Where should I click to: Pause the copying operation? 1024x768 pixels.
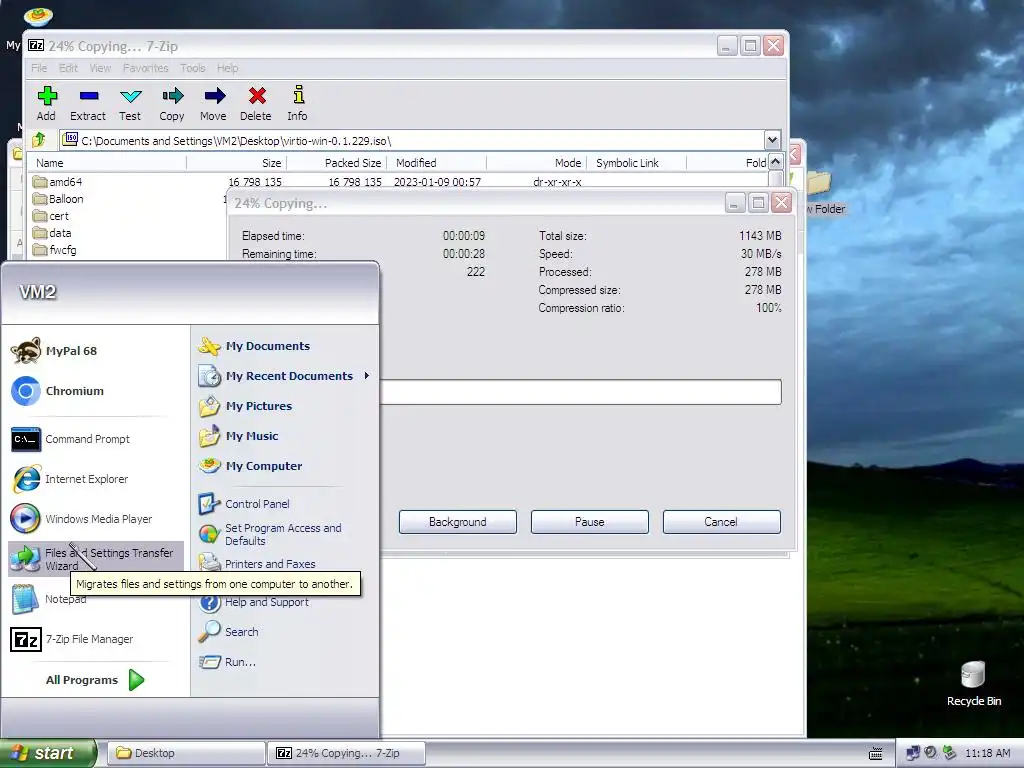click(590, 522)
